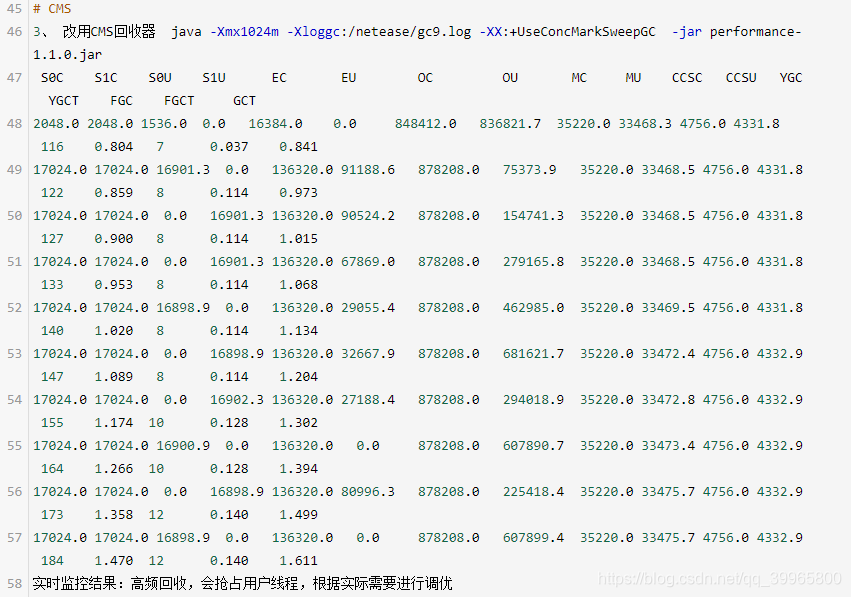Click the EC column header

[279, 78]
